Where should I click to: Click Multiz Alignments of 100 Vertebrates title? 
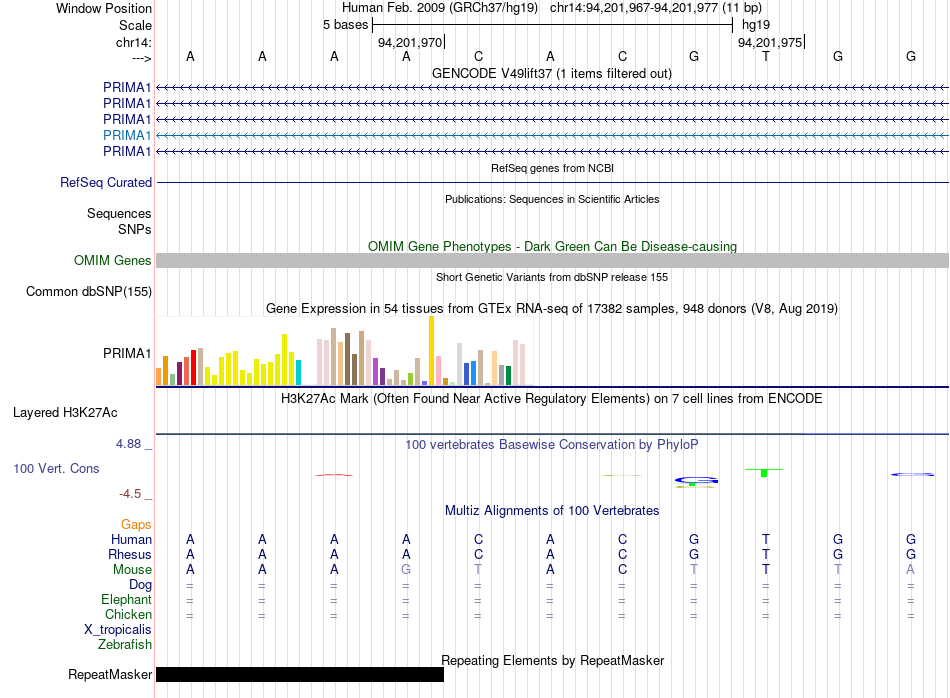552,510
